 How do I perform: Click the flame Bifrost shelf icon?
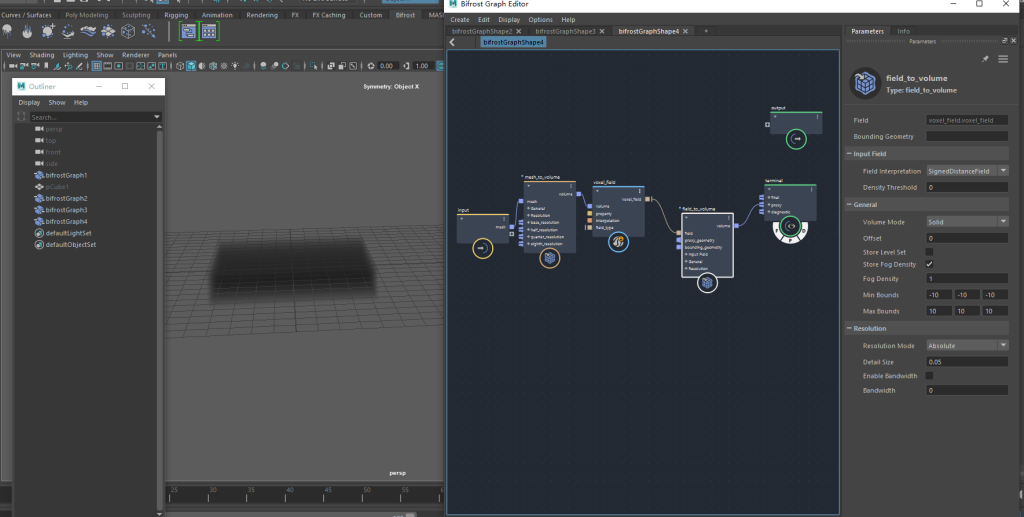tap(27, 31)
